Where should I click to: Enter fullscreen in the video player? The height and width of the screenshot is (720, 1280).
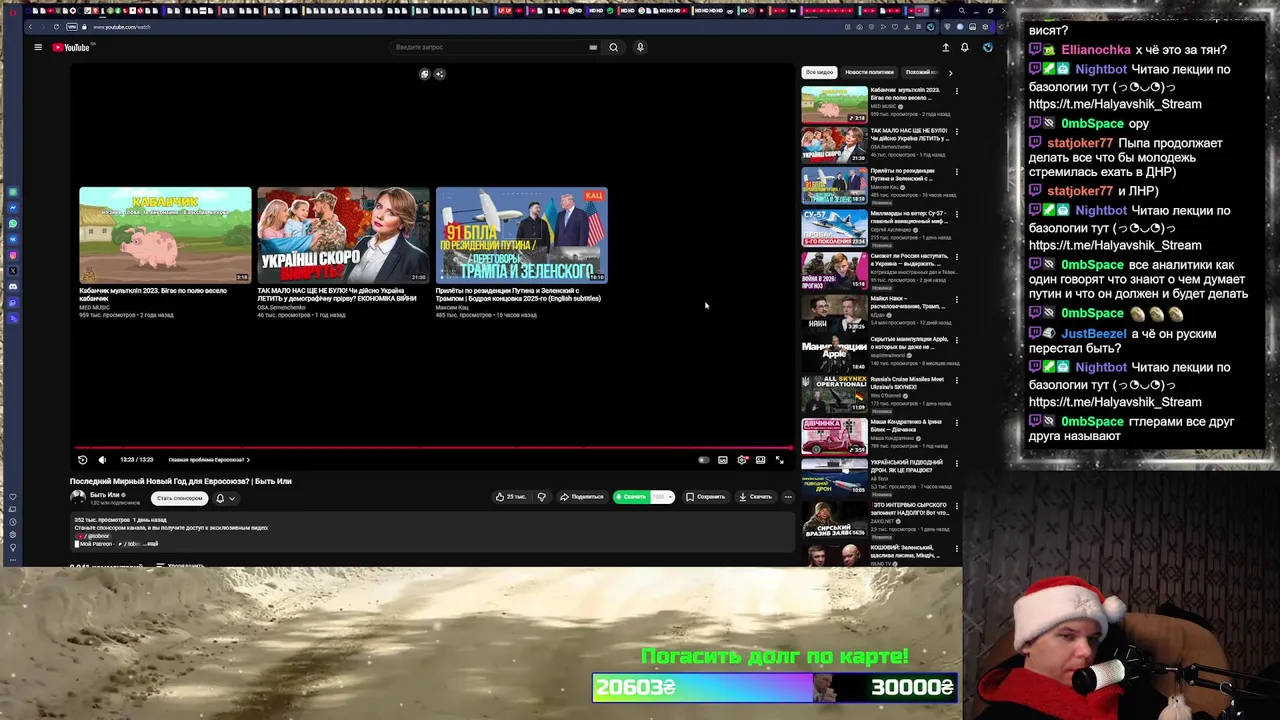click(780, 460)
